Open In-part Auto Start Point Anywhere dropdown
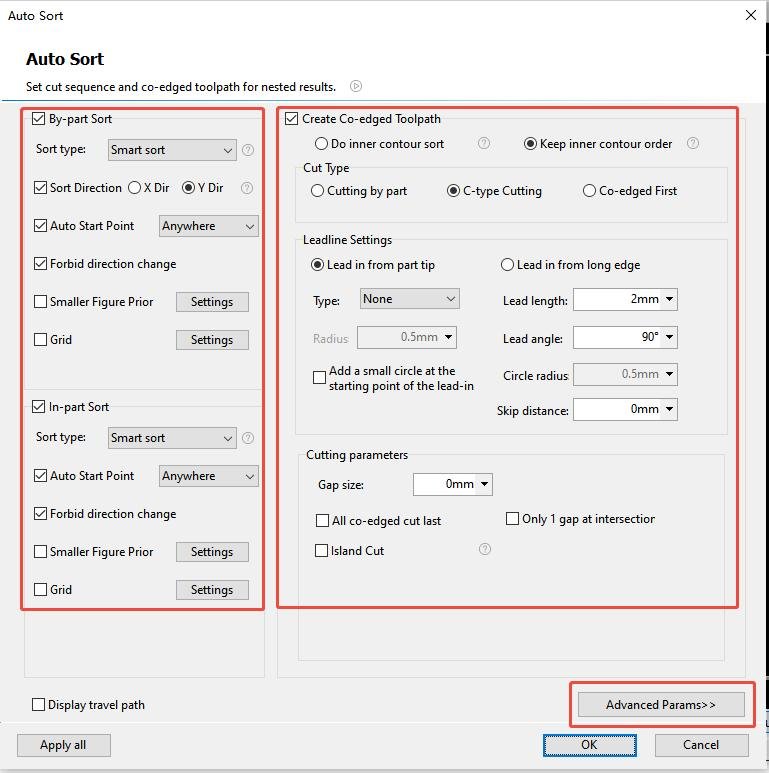The width and height of the screenshot is (769, 773). 209,476
